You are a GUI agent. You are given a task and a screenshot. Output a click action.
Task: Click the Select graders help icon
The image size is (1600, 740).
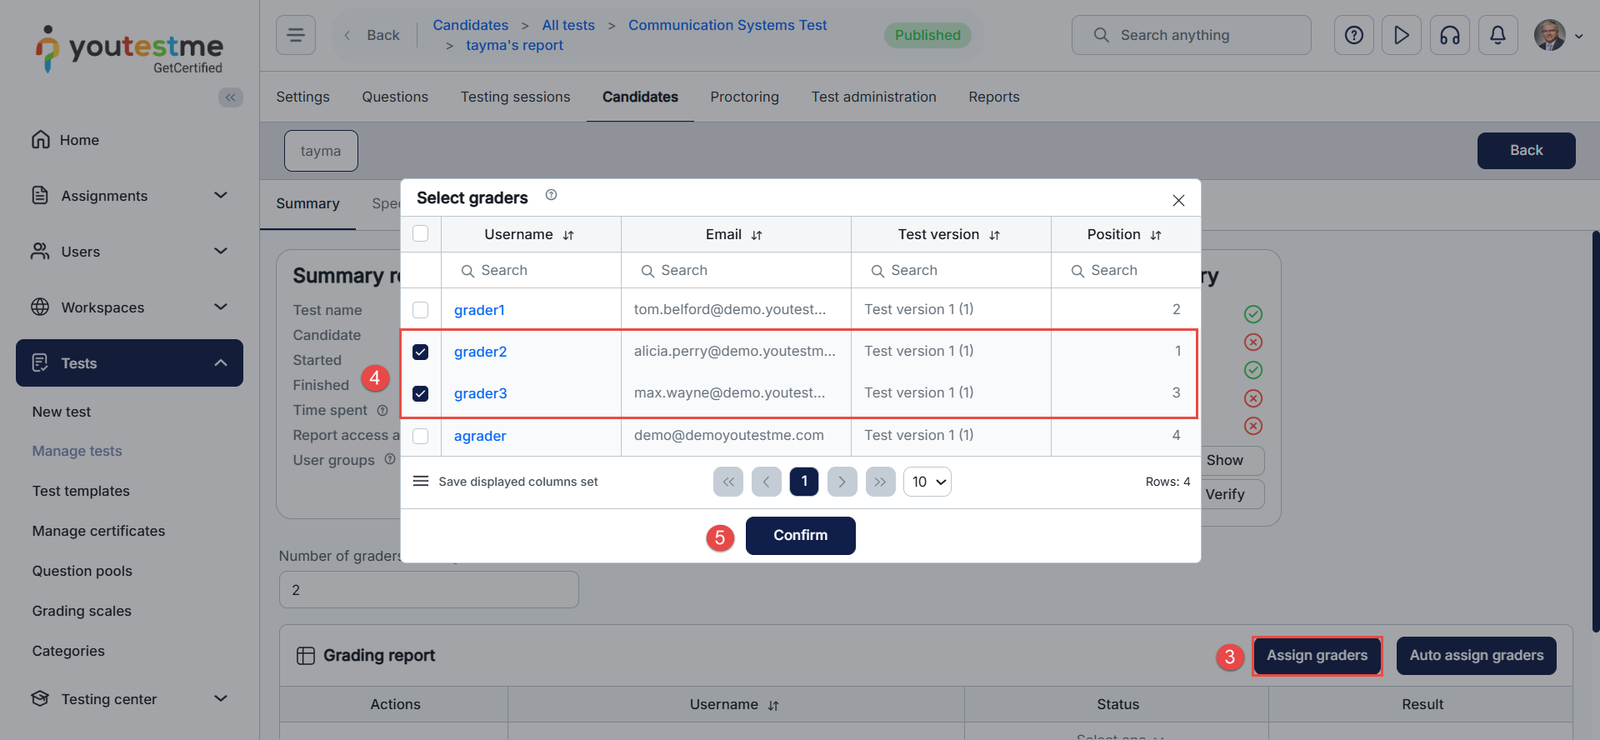click(x=551, y=195)
